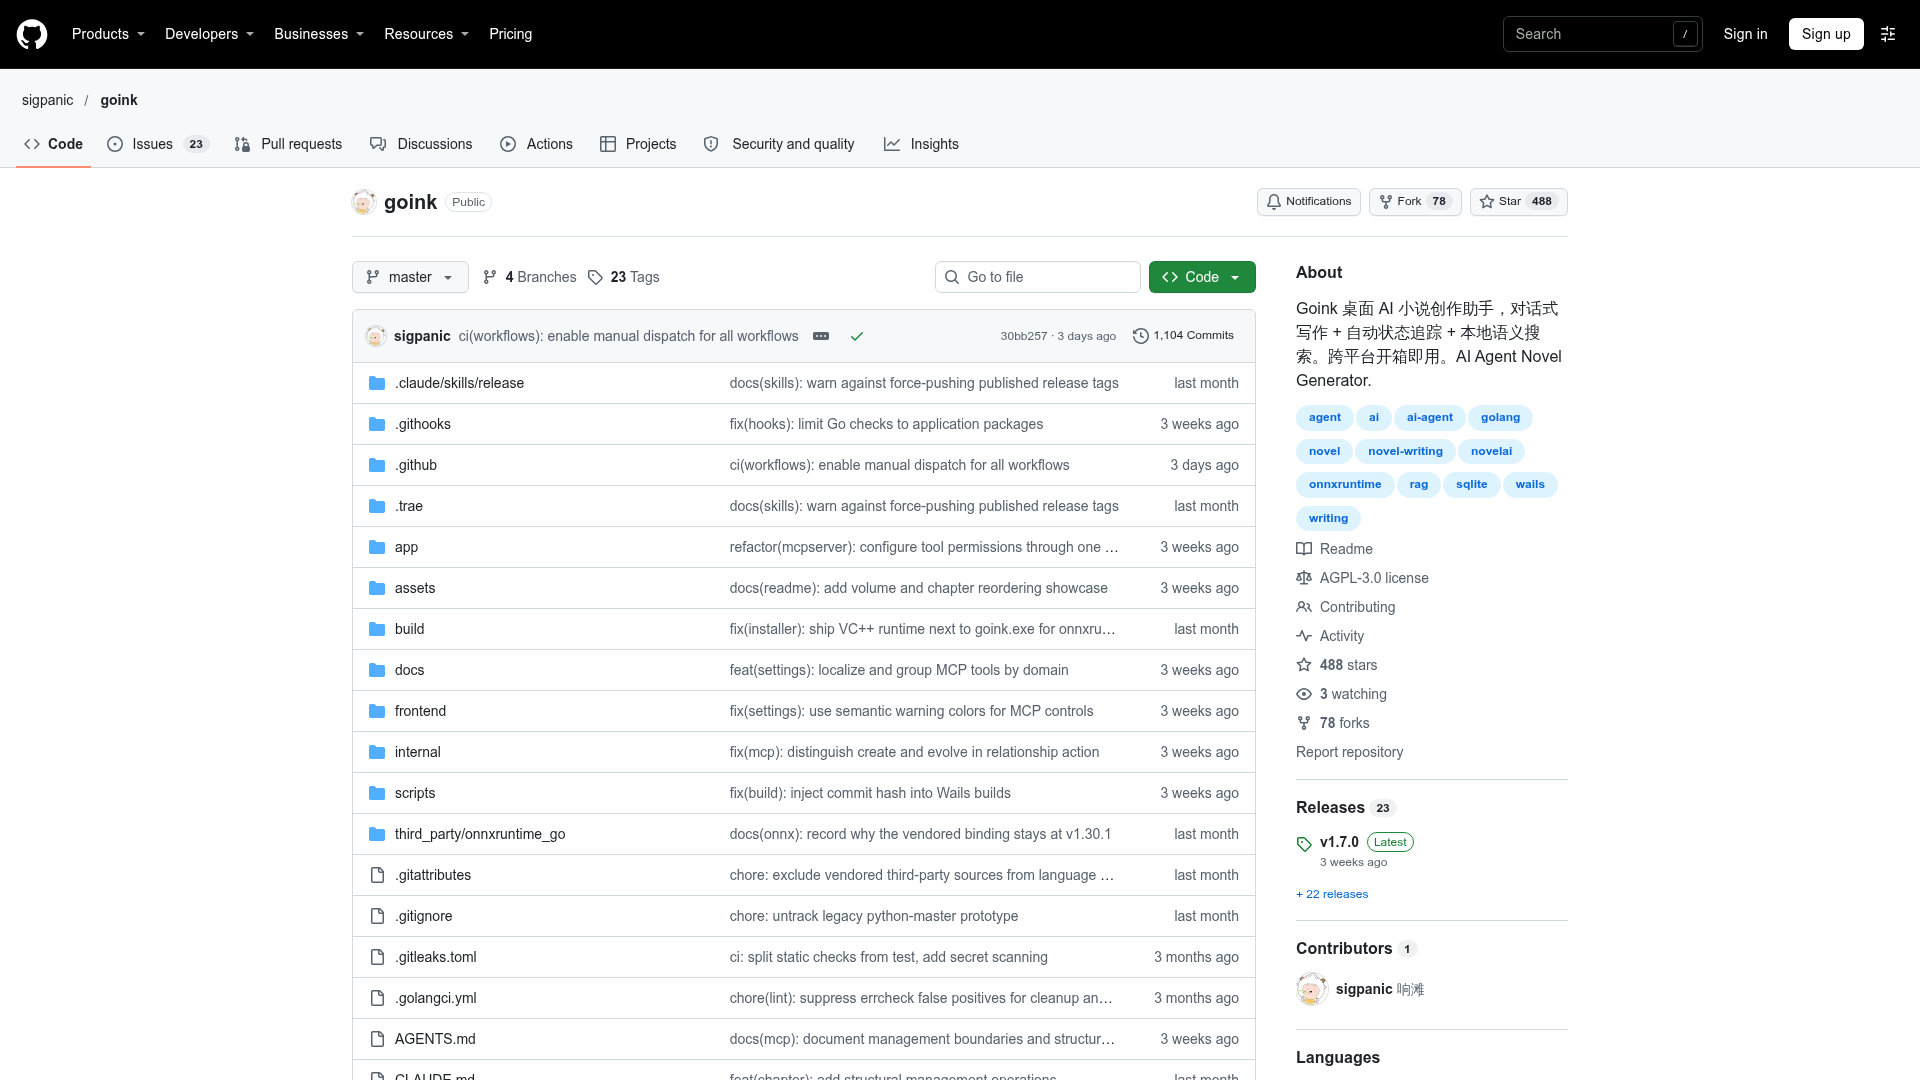
Task: Open the v1.7.0 release tag icon
Action: coord(1304,844)
